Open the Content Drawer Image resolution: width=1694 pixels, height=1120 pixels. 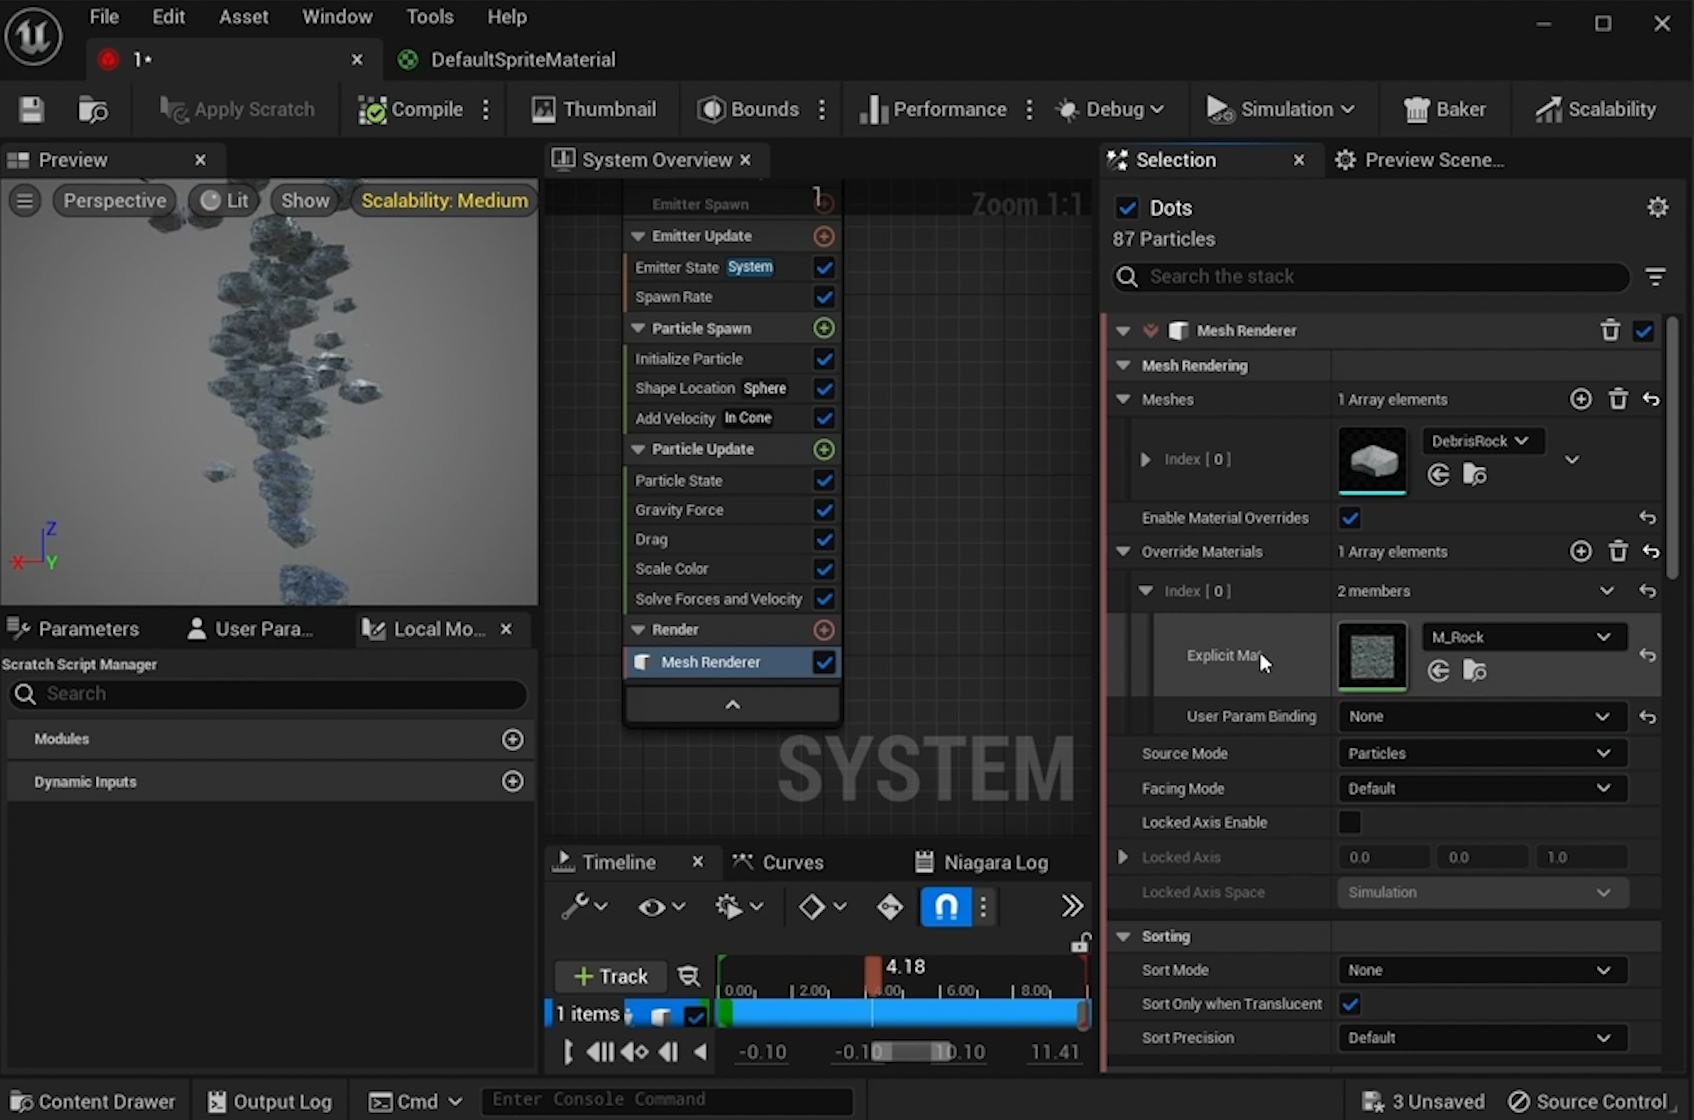tap(92, 1101)
